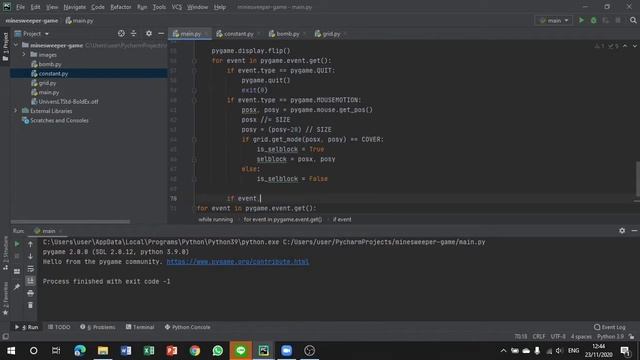640x360 pixels.
Task: Open WhatsApp from taskbar
Action: pyautogui.click(x=218, y=351)
